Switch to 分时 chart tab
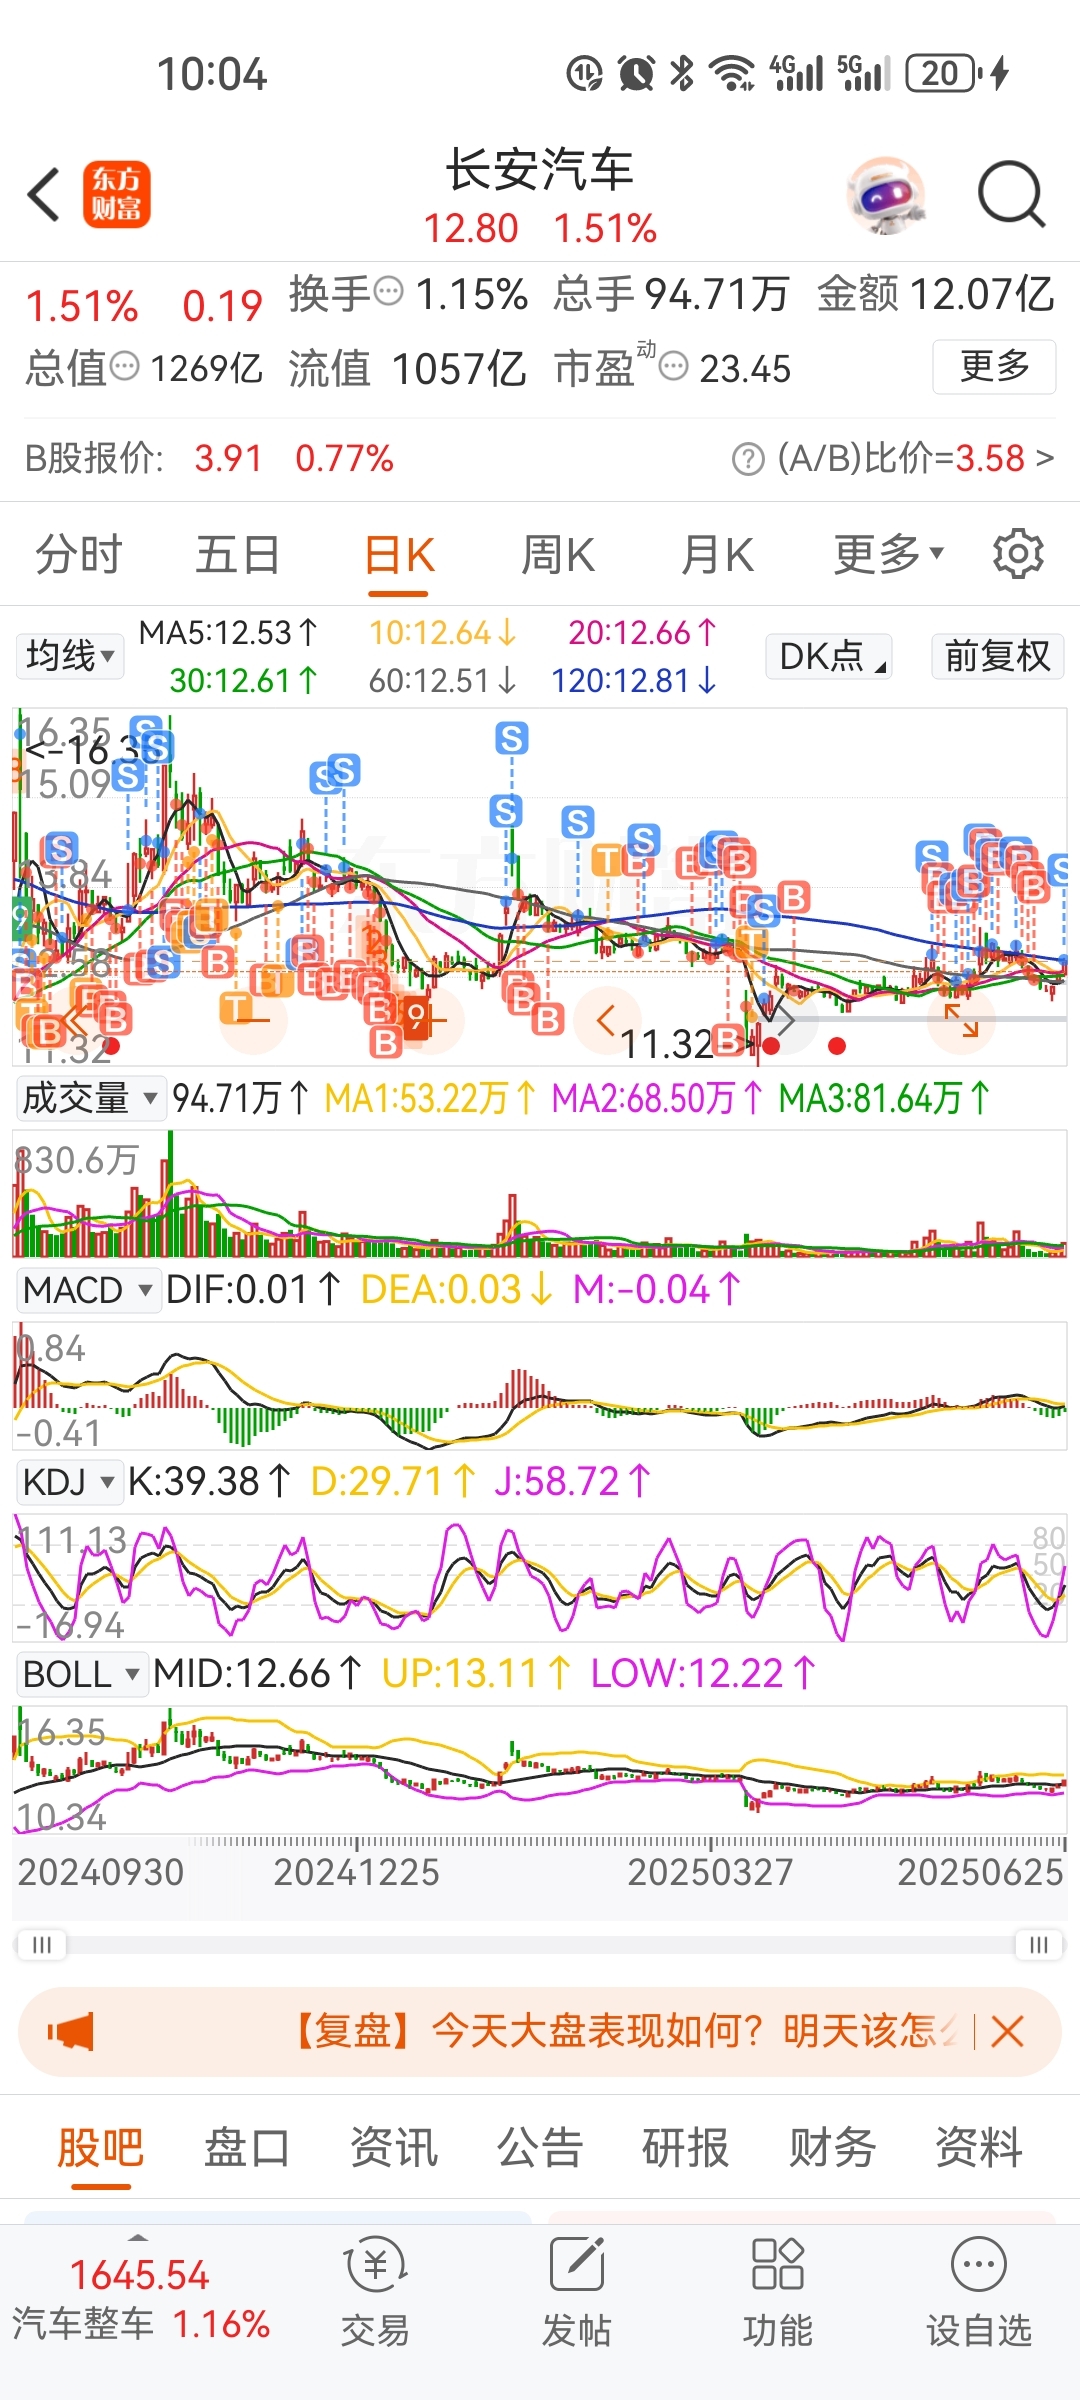The height and width of the screenshot is (2400, 1080). [x=79, y=554]
